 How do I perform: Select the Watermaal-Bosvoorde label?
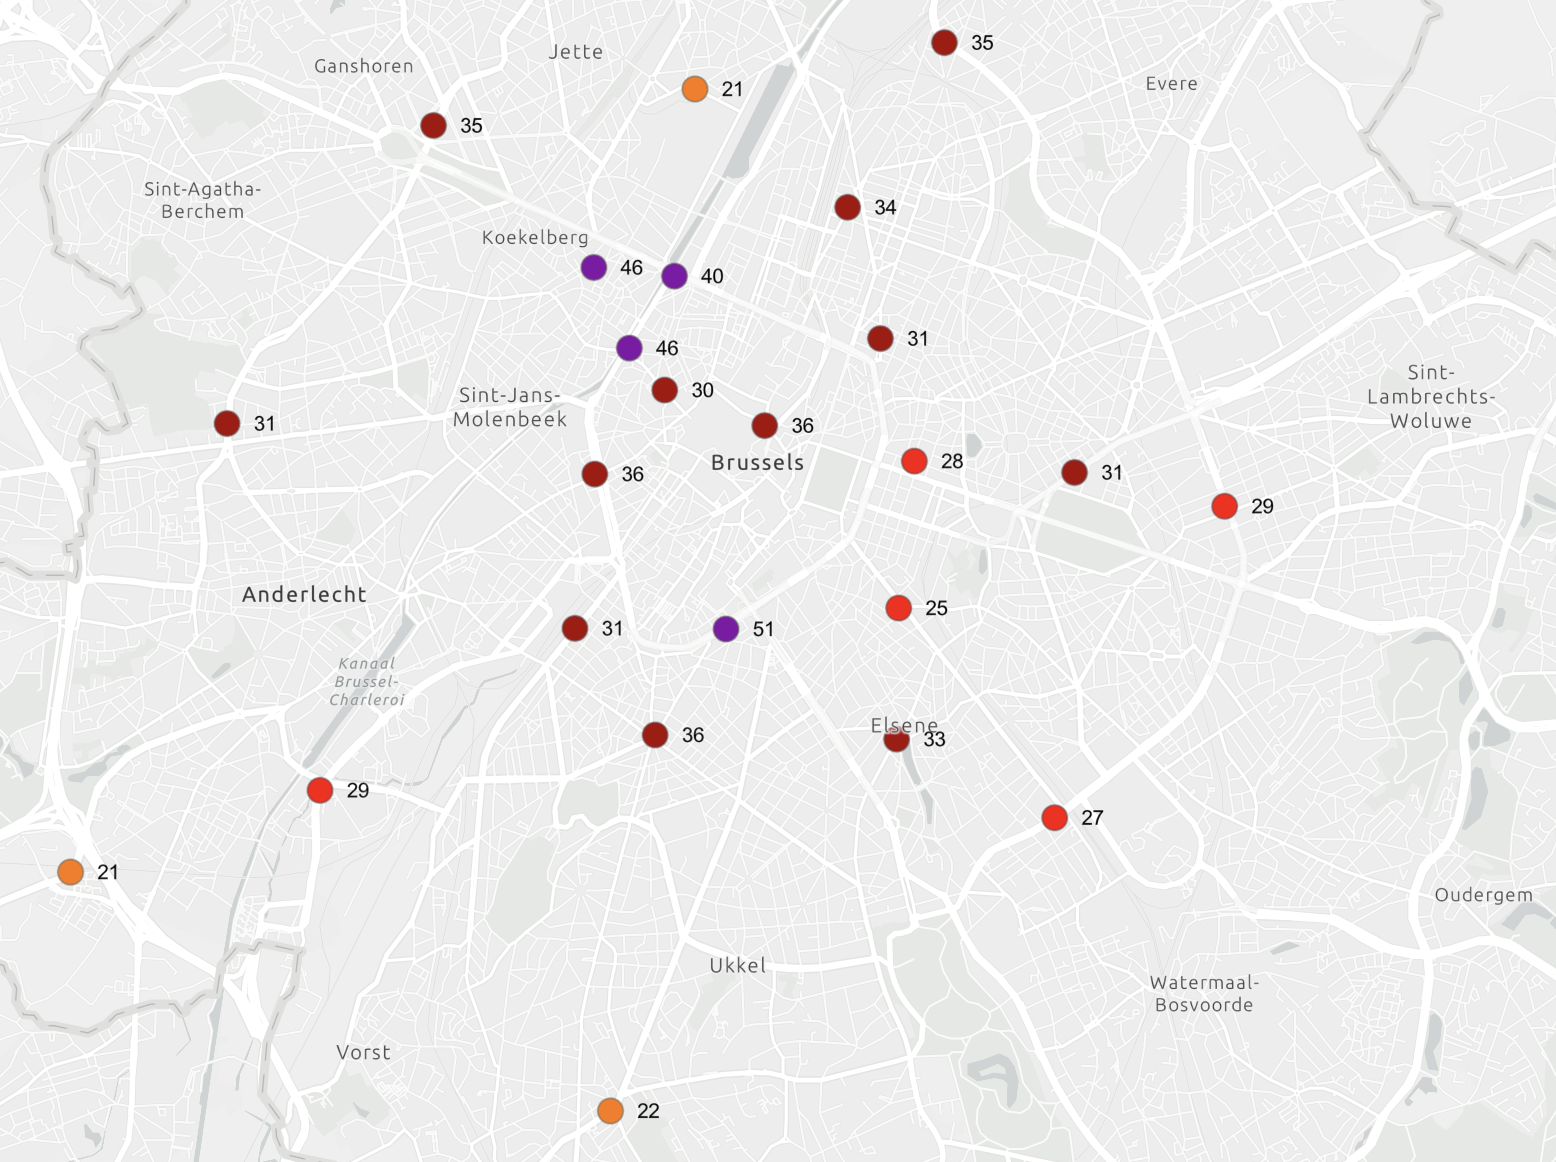1204,994
